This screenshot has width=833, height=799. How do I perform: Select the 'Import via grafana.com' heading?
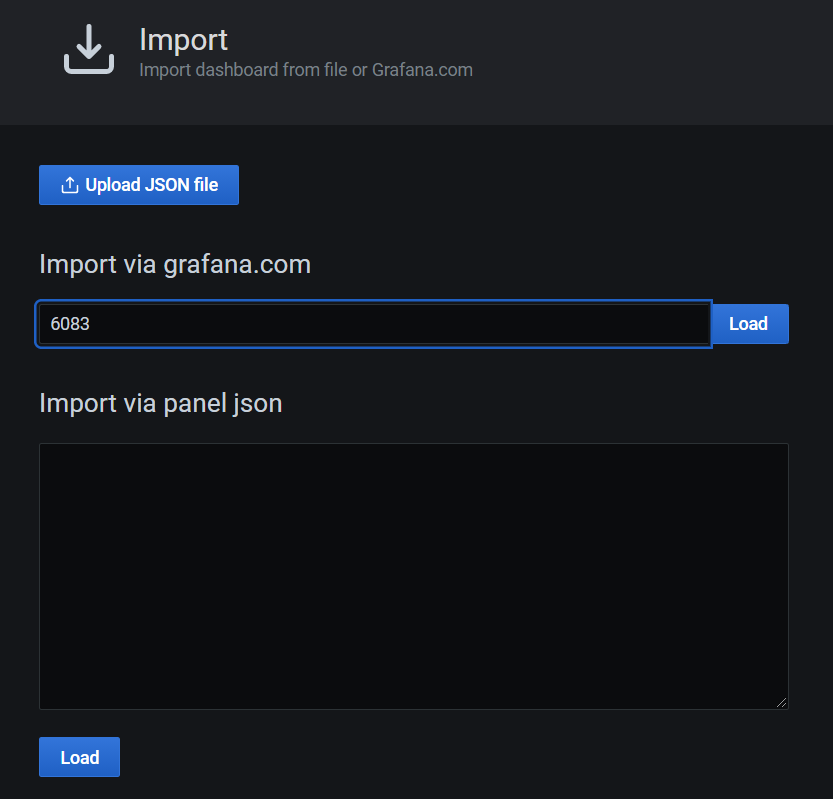pyautogui.click(x=175, y=264)
